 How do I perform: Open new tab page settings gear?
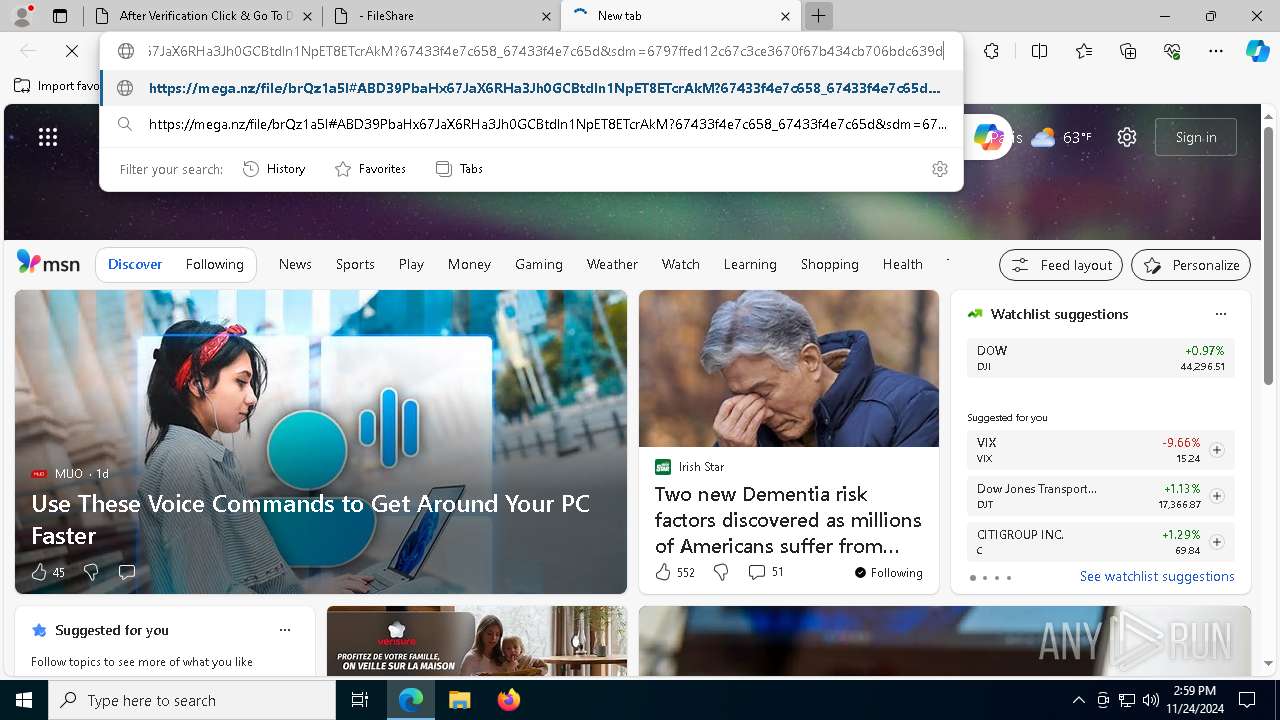click(1127, 137)
